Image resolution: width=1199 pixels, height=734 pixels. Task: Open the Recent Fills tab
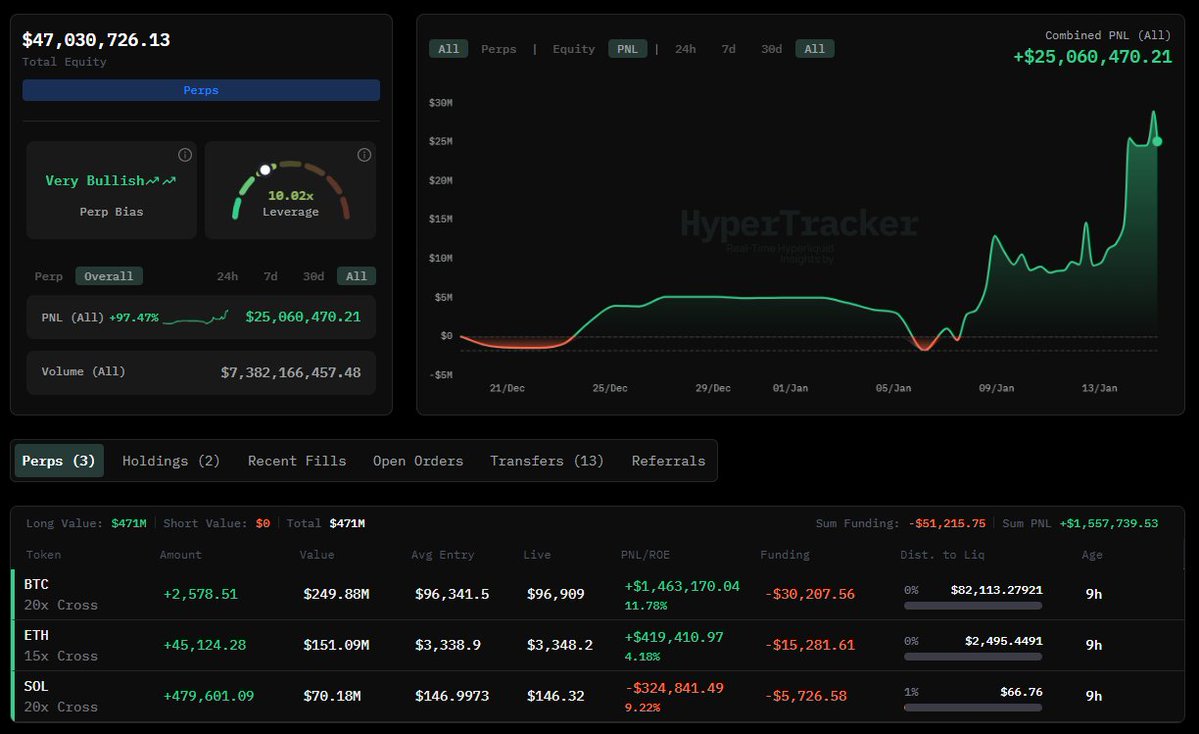point(297,461)
